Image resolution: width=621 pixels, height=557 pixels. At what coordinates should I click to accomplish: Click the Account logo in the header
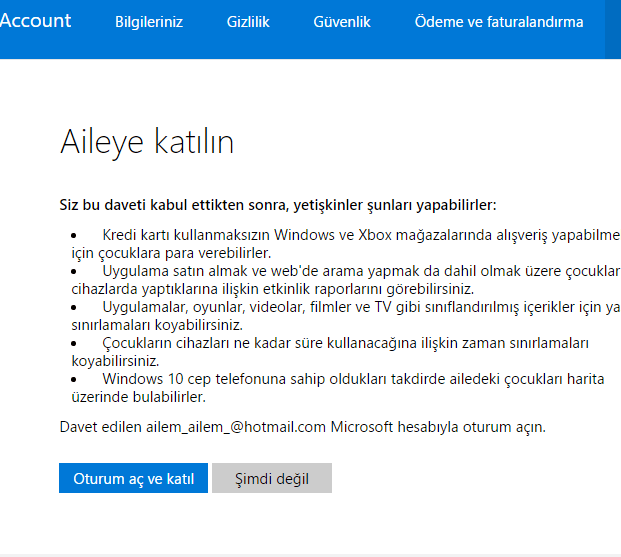35,21
